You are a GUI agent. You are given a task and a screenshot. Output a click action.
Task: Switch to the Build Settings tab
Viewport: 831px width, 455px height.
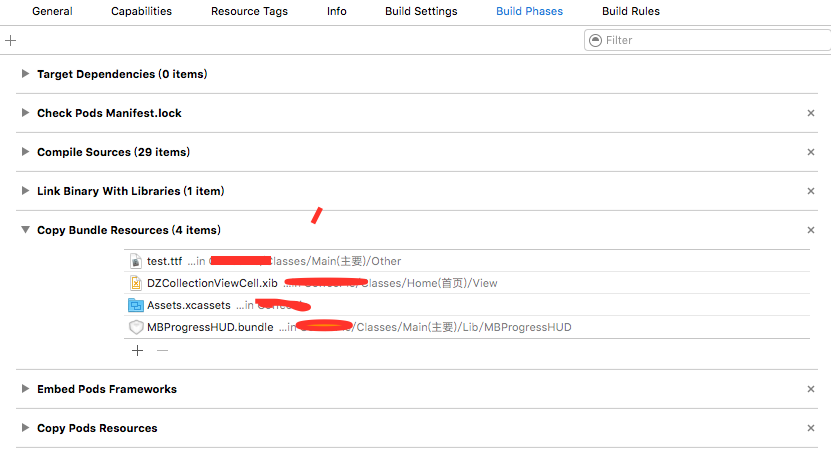[421, 11]
